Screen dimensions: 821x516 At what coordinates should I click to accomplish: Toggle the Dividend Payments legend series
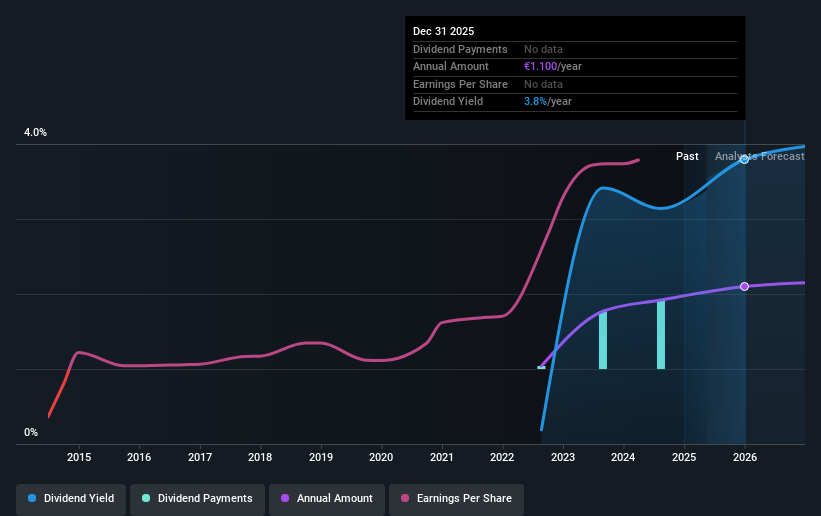[197, 498]
